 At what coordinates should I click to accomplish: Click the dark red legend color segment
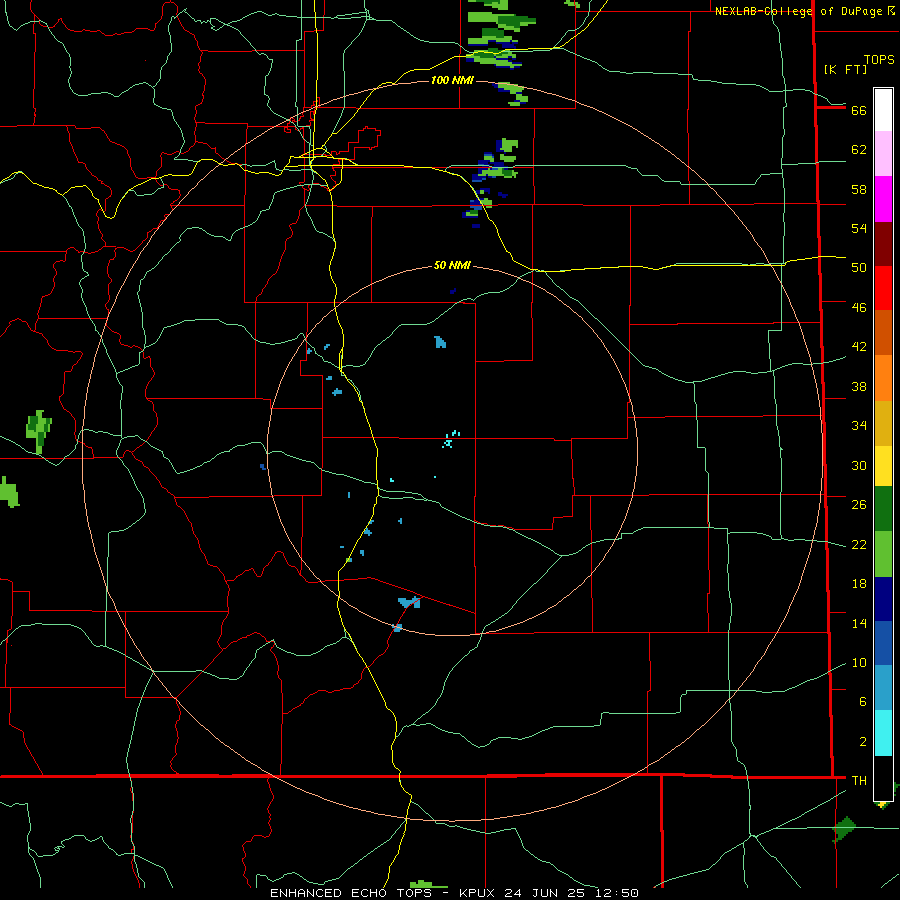(883, 244)
